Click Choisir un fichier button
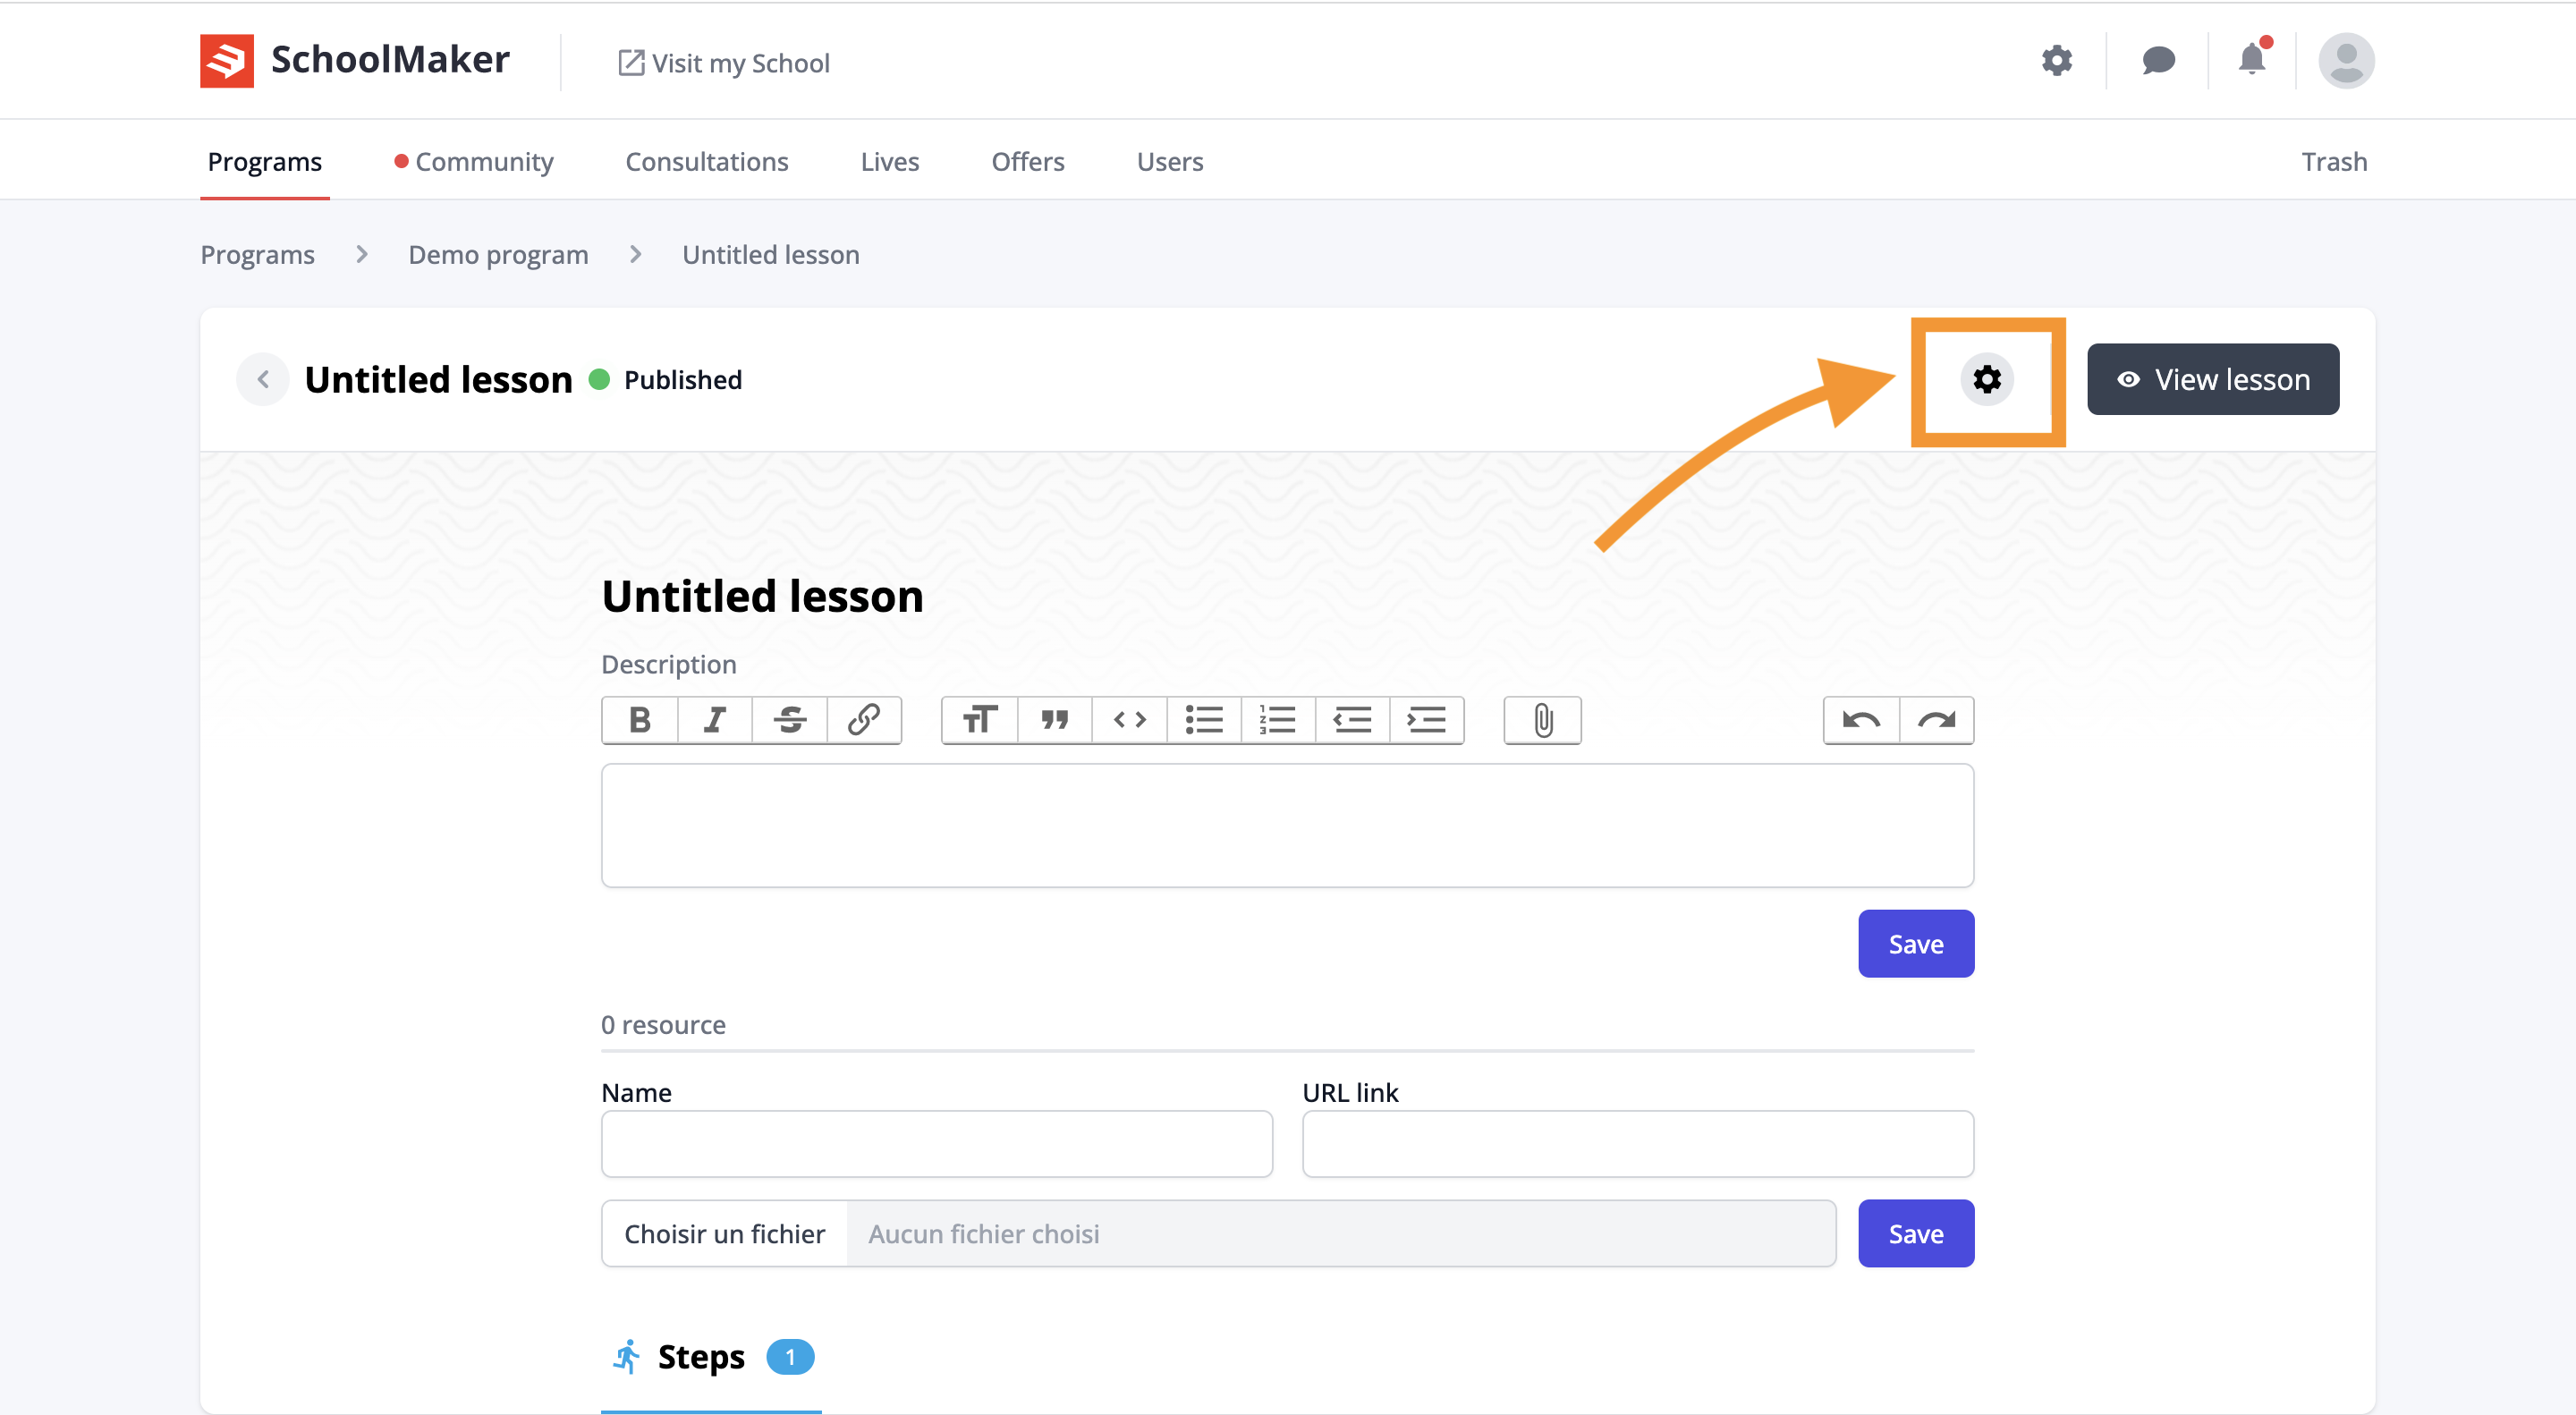Screen dimensions: 2576x1415 (x=725, y=1234)
